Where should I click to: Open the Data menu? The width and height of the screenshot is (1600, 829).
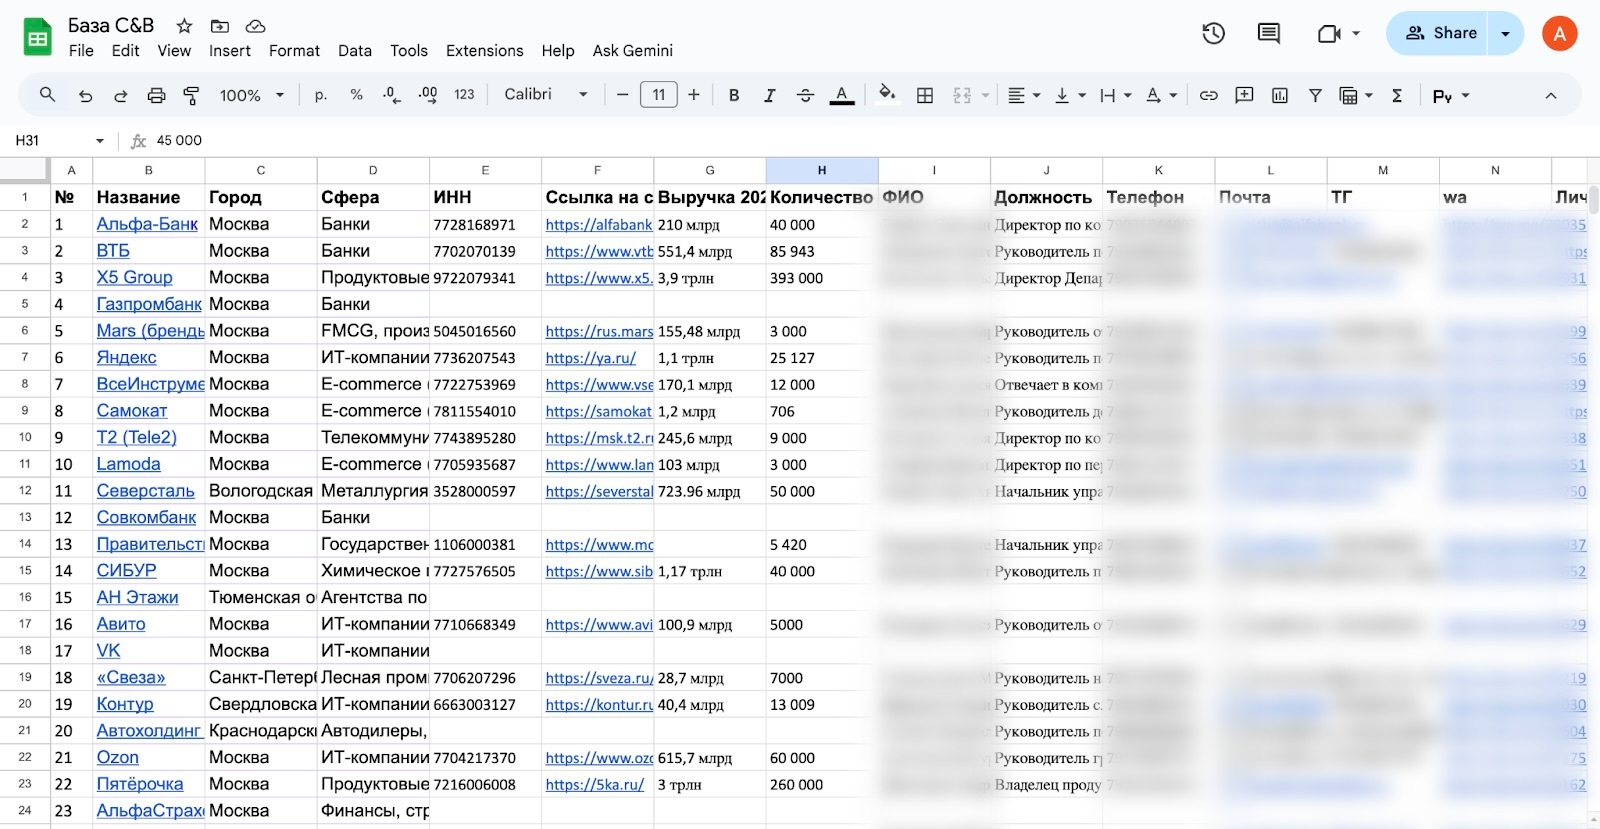(355, 51)
